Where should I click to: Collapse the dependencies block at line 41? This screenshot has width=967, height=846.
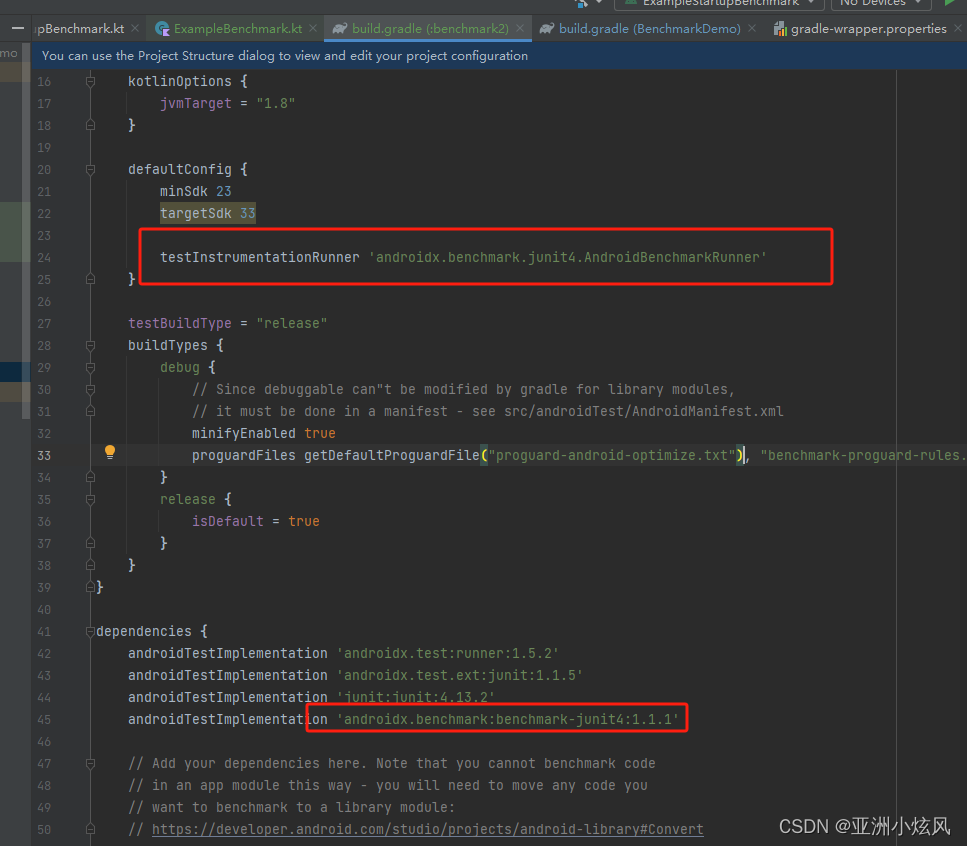tap(89, 631)
